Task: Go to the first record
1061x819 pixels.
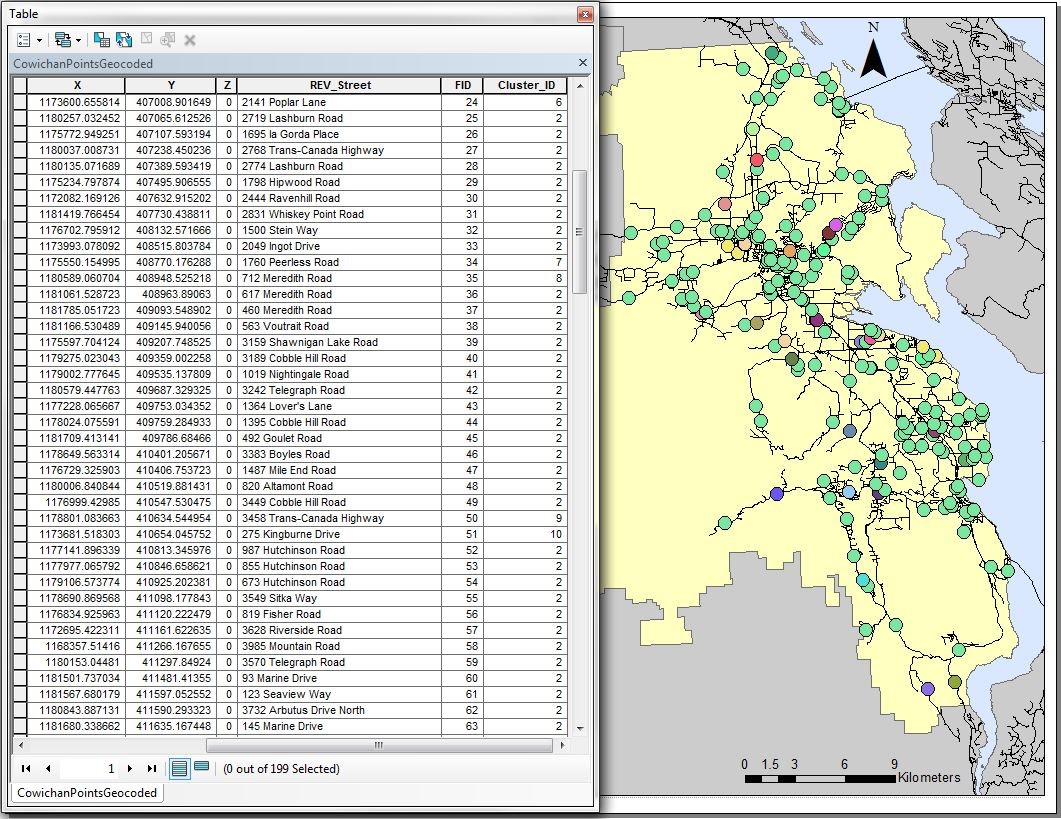Action: (x=26, y=769)
